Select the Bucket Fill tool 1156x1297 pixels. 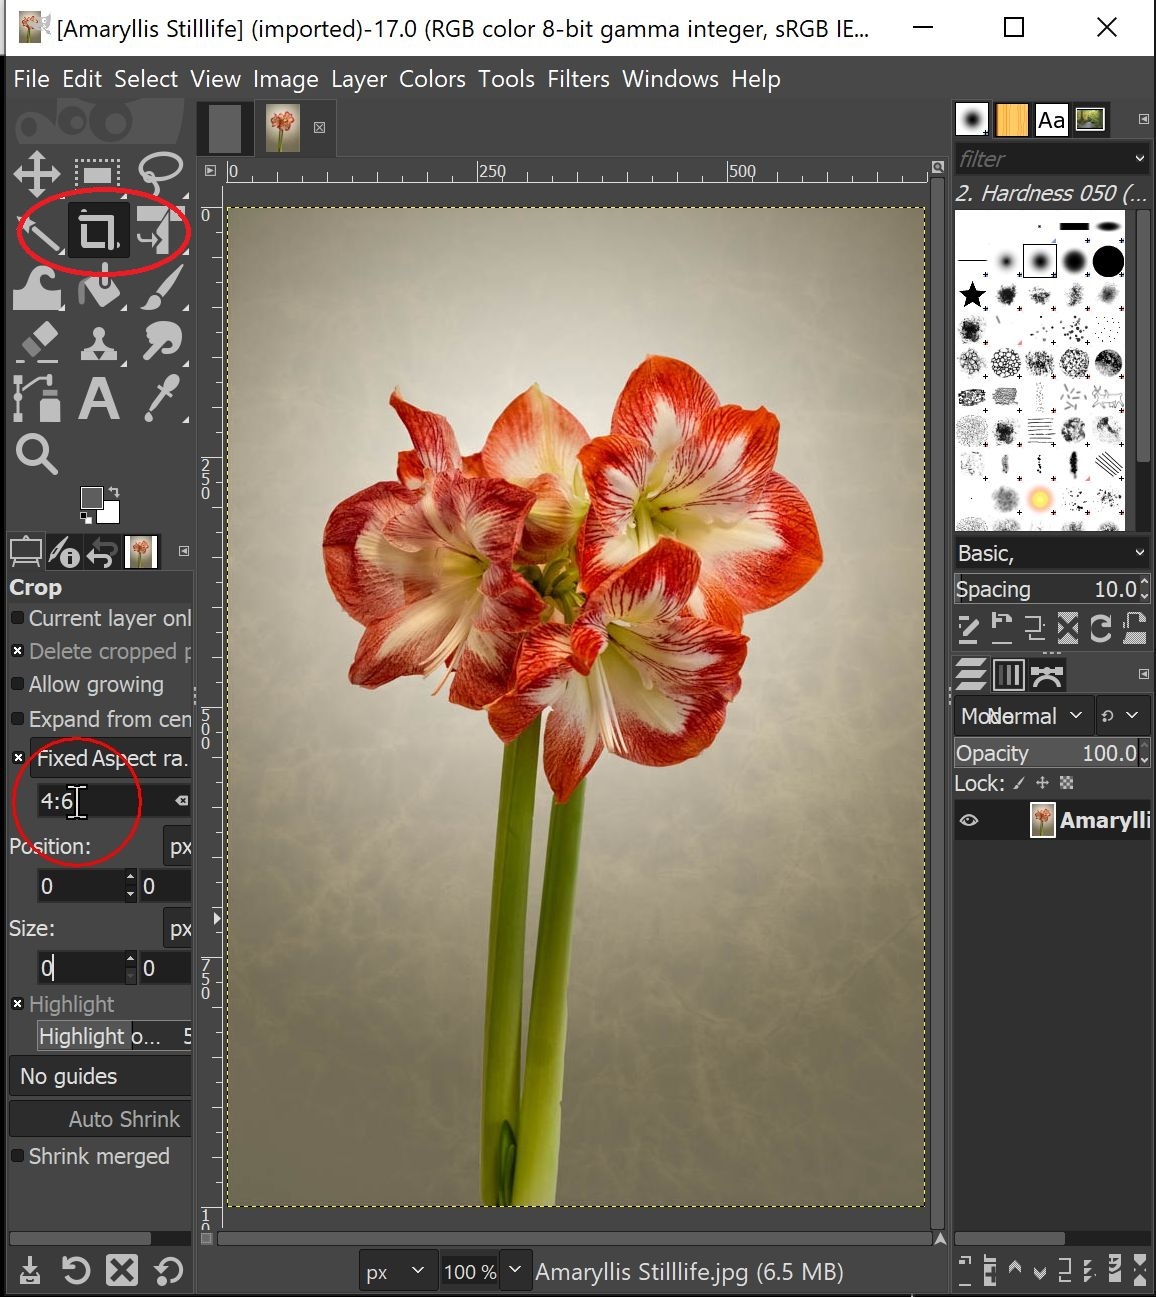click(x=97, y=289)
